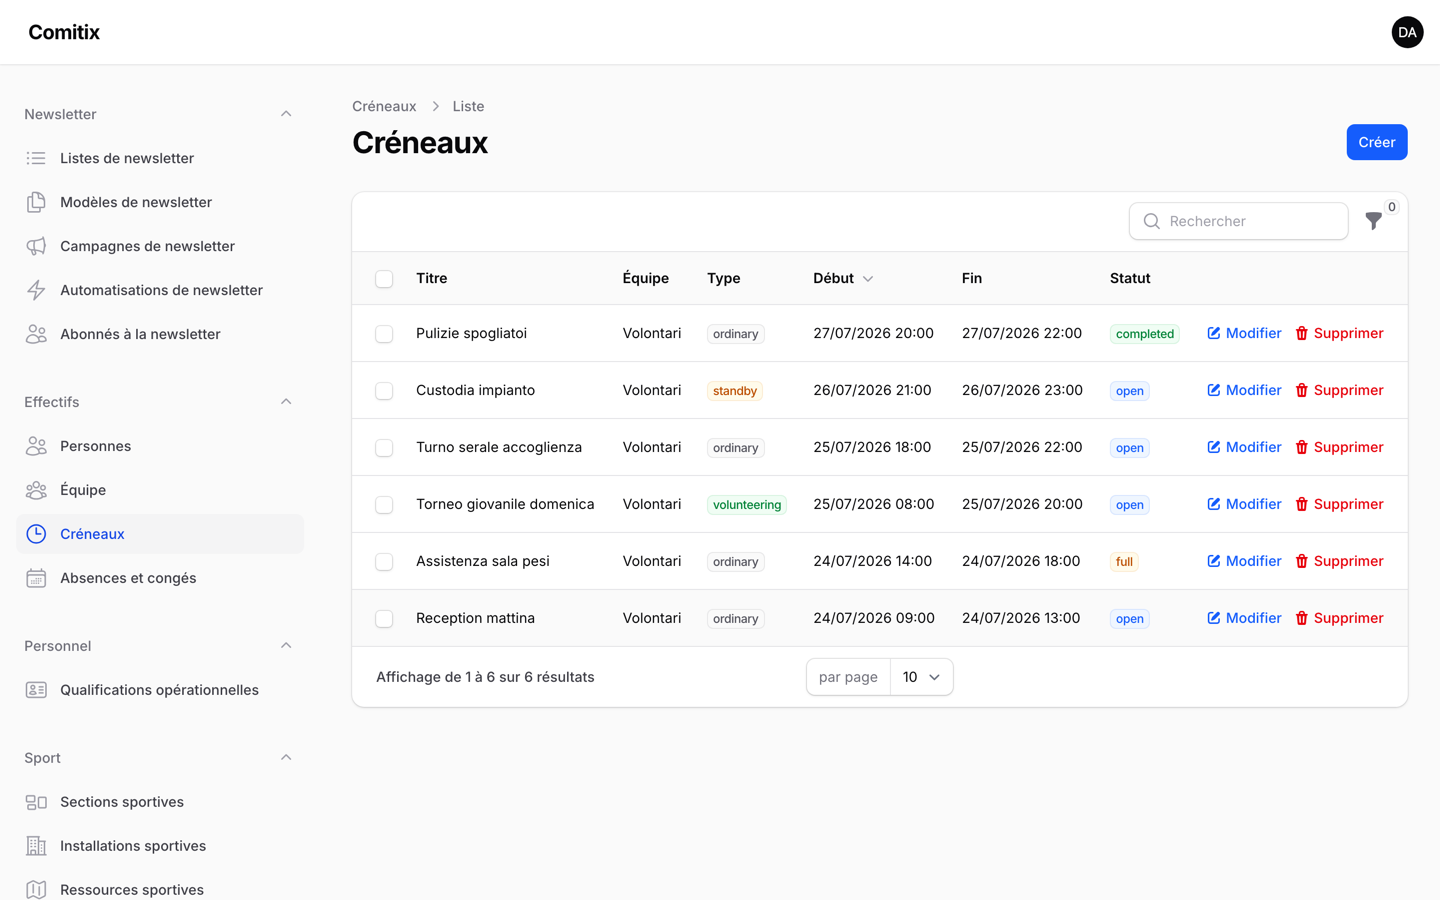Go to Absences et congés page
The width and height of the screenshot is (1440, 900).
coord(160,578)
